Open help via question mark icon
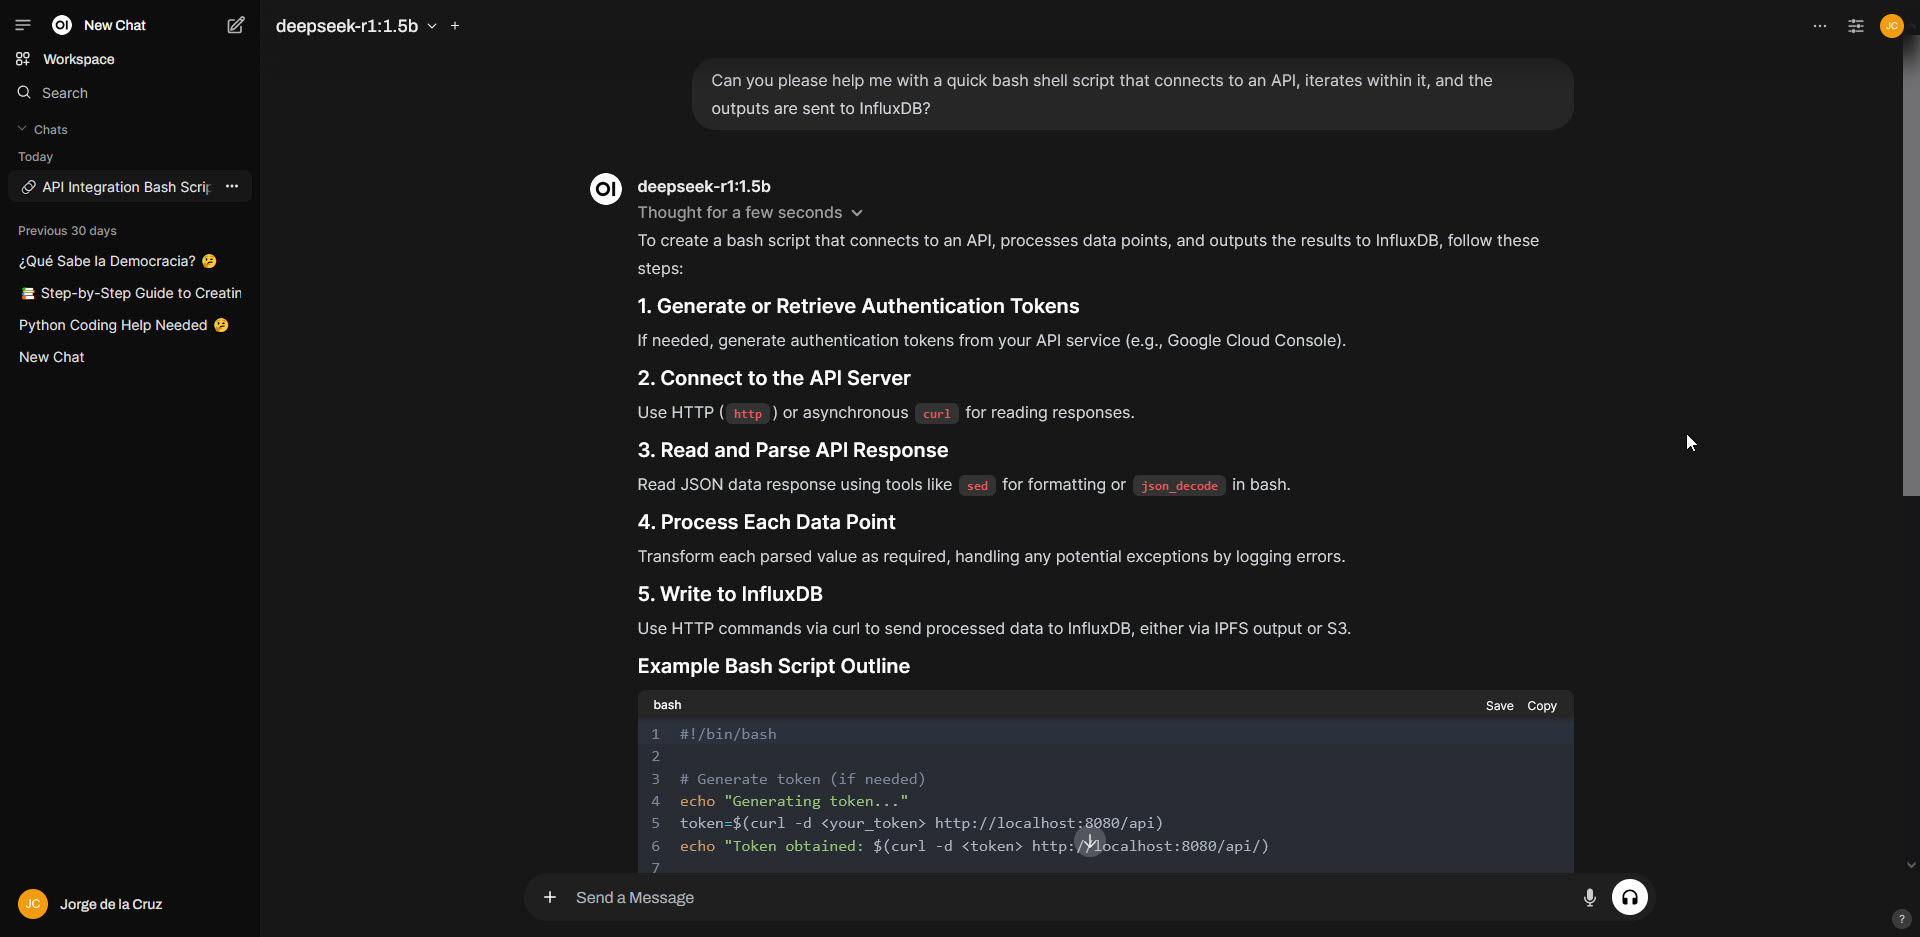This screenshot has width=1920, height=937. pos(1902,919)
